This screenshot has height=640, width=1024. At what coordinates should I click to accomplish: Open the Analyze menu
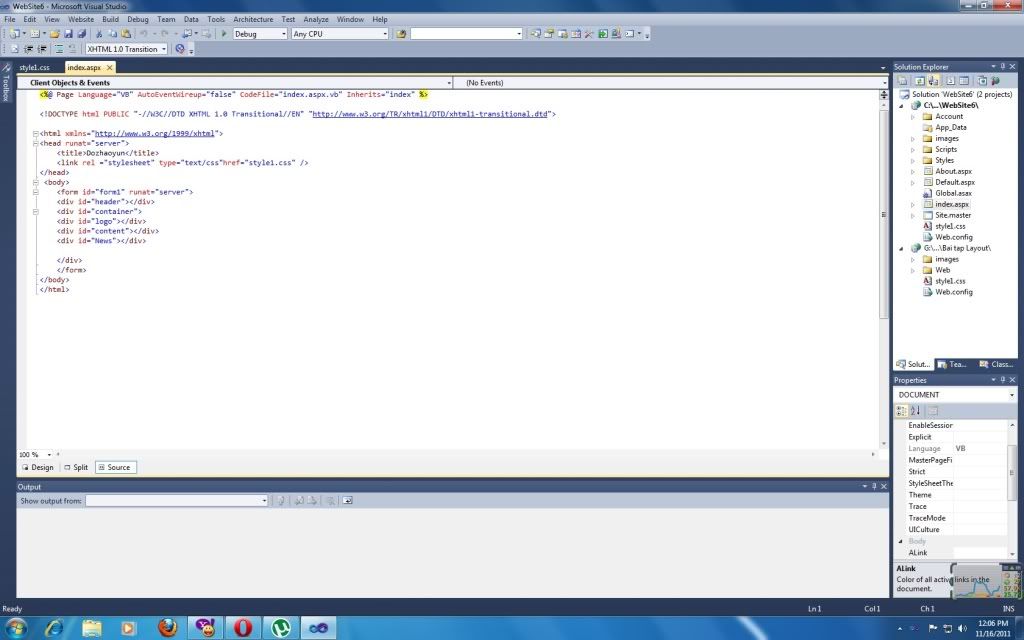point(315,20)
